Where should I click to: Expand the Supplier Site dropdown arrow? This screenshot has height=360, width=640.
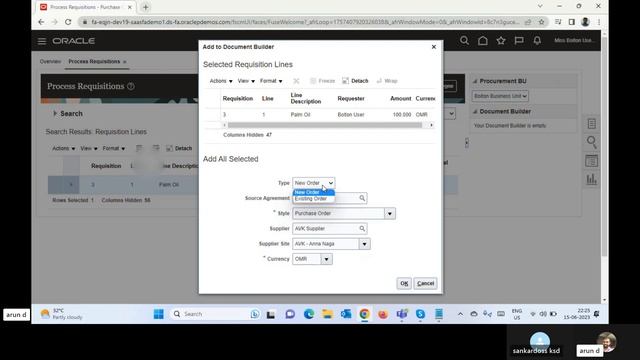364,244
